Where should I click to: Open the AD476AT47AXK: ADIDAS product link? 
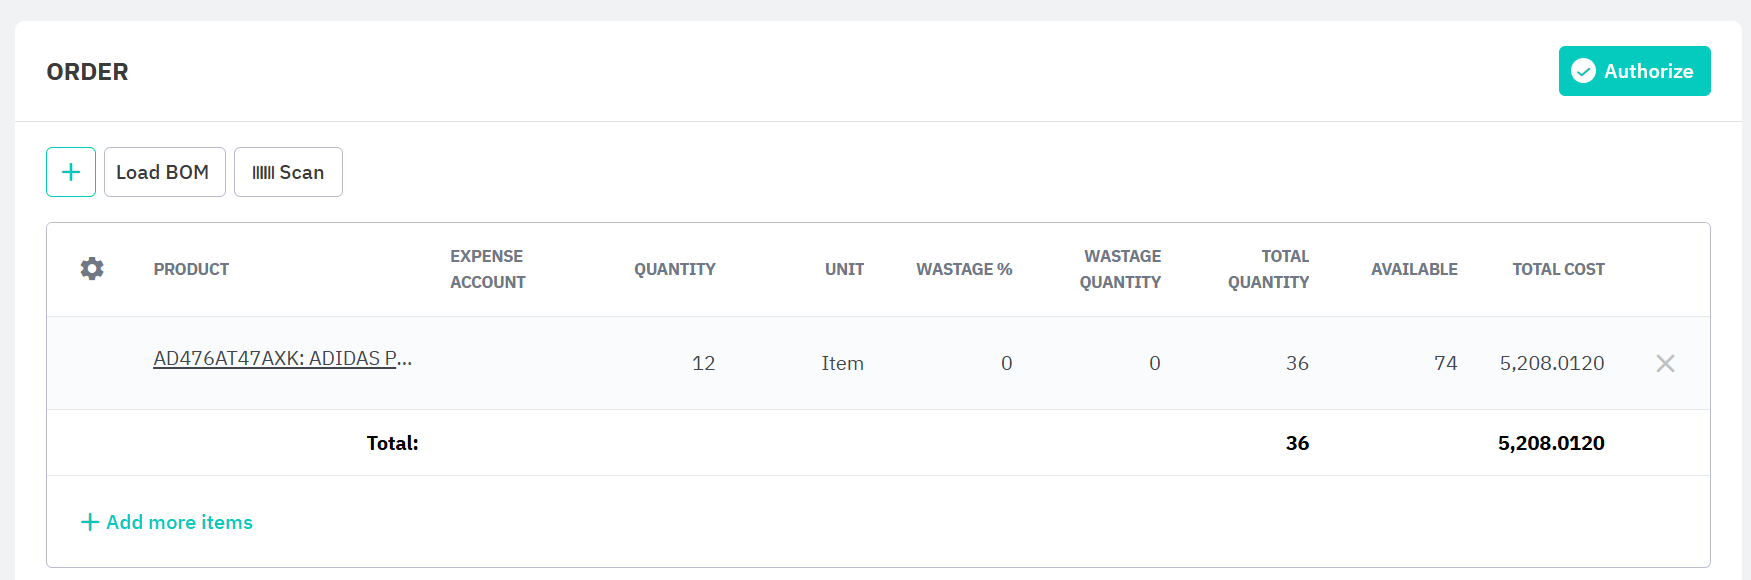click(x=282, y=358)
